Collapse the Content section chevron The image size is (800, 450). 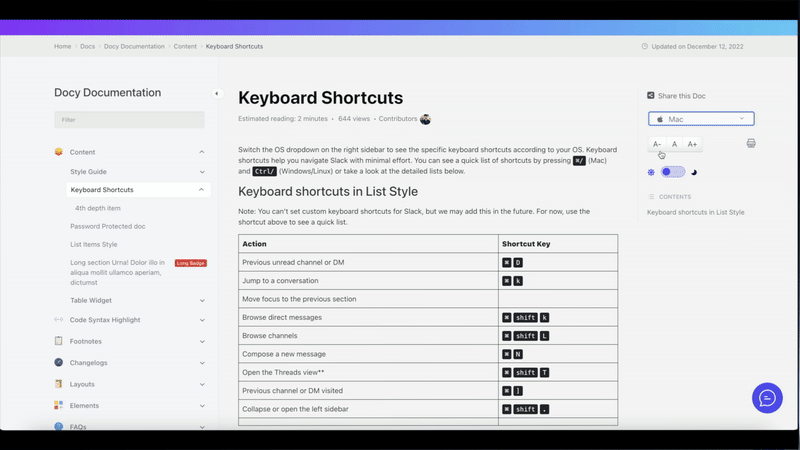tap(202, 152)
